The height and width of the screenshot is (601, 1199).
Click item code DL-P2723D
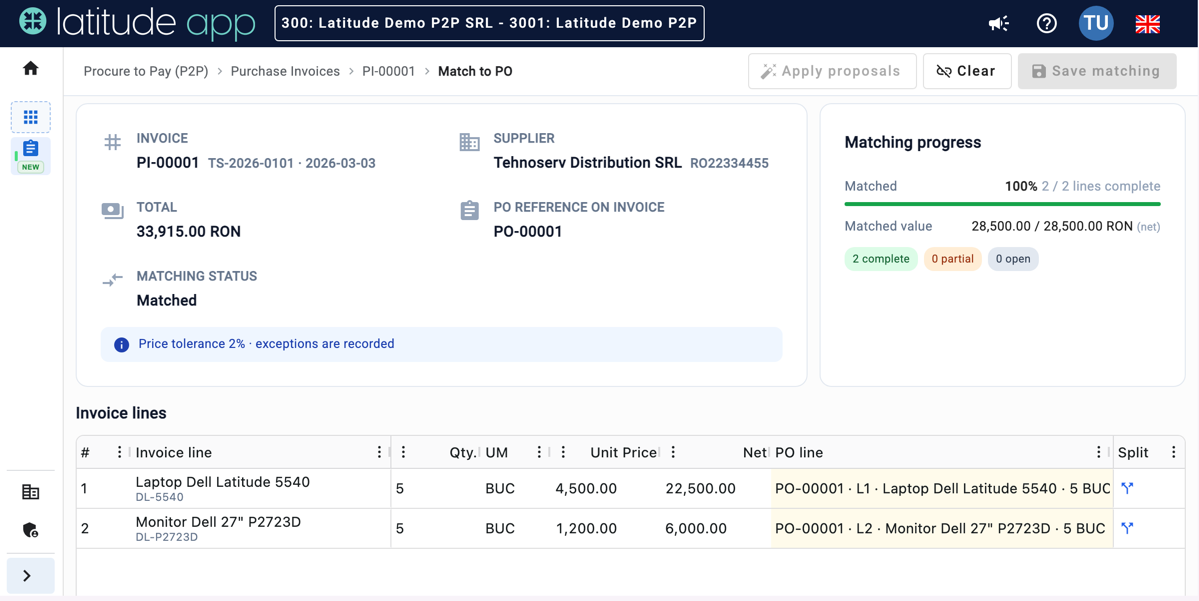click(x=167, y=537)
